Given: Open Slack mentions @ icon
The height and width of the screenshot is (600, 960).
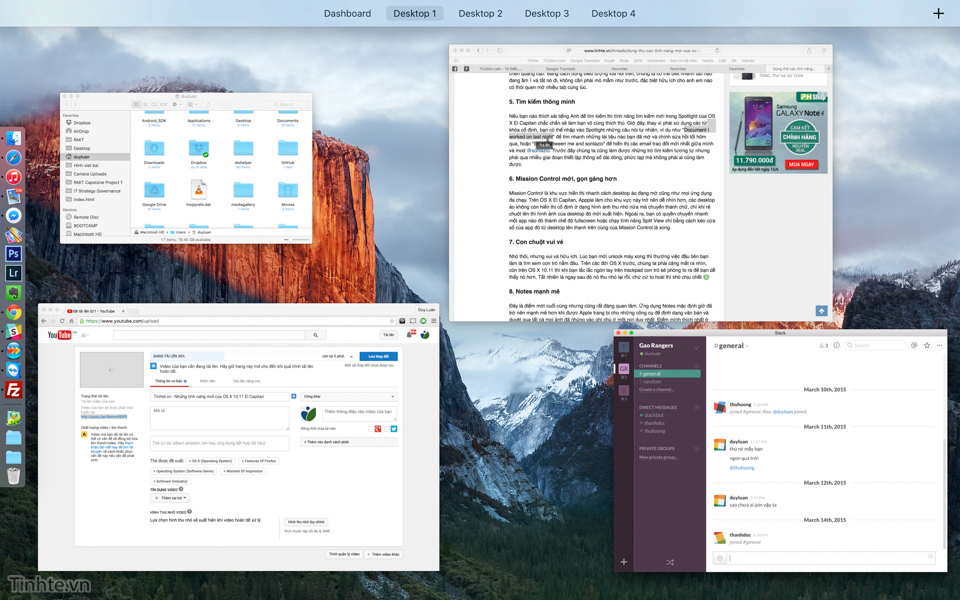Looking at the screenshot, I should click(913, 345).
